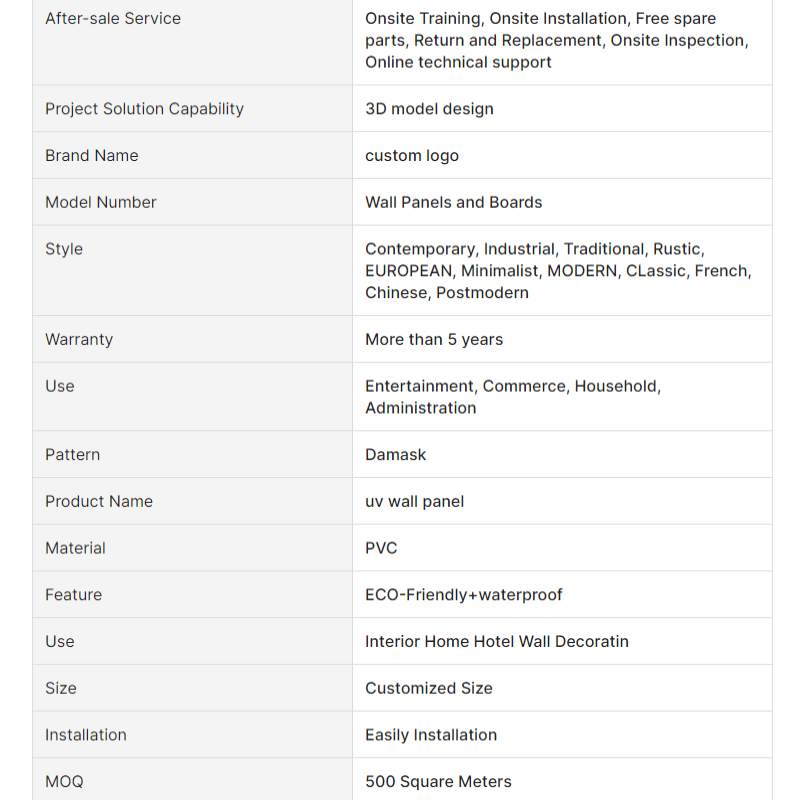The height and width of the screenshot is (800, 800).
Task: Select the More than 5 years value
Action: point(434,339)
